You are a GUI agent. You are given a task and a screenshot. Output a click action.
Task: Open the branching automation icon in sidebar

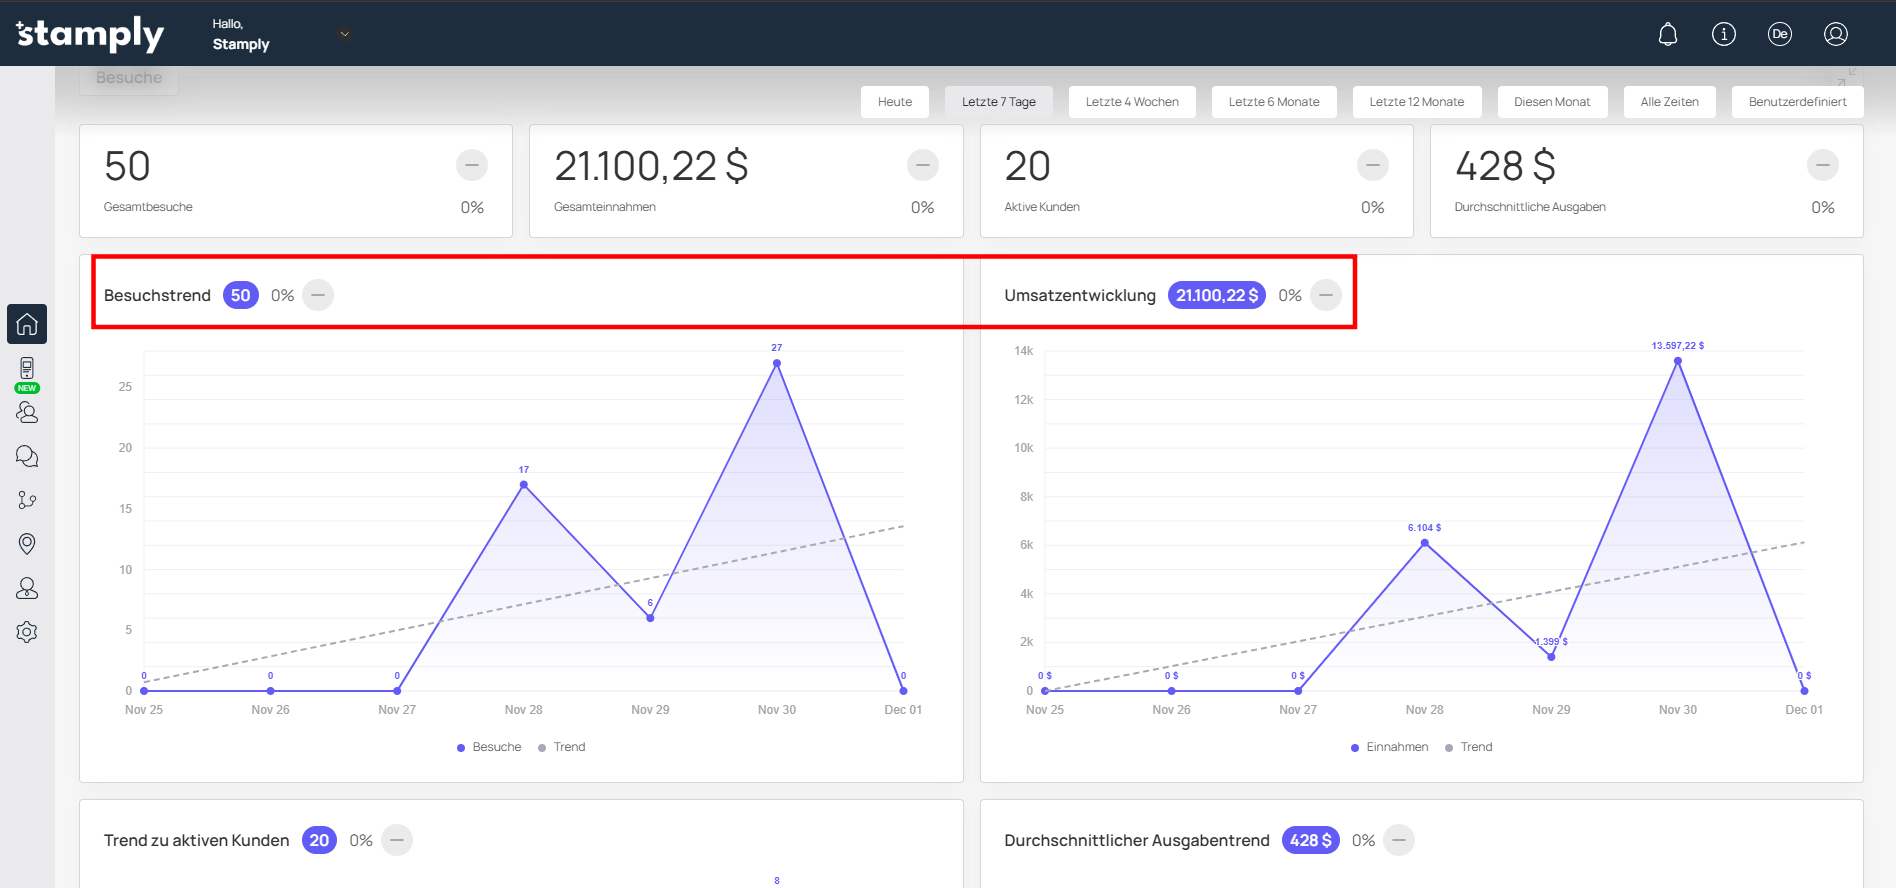[27, 500]
